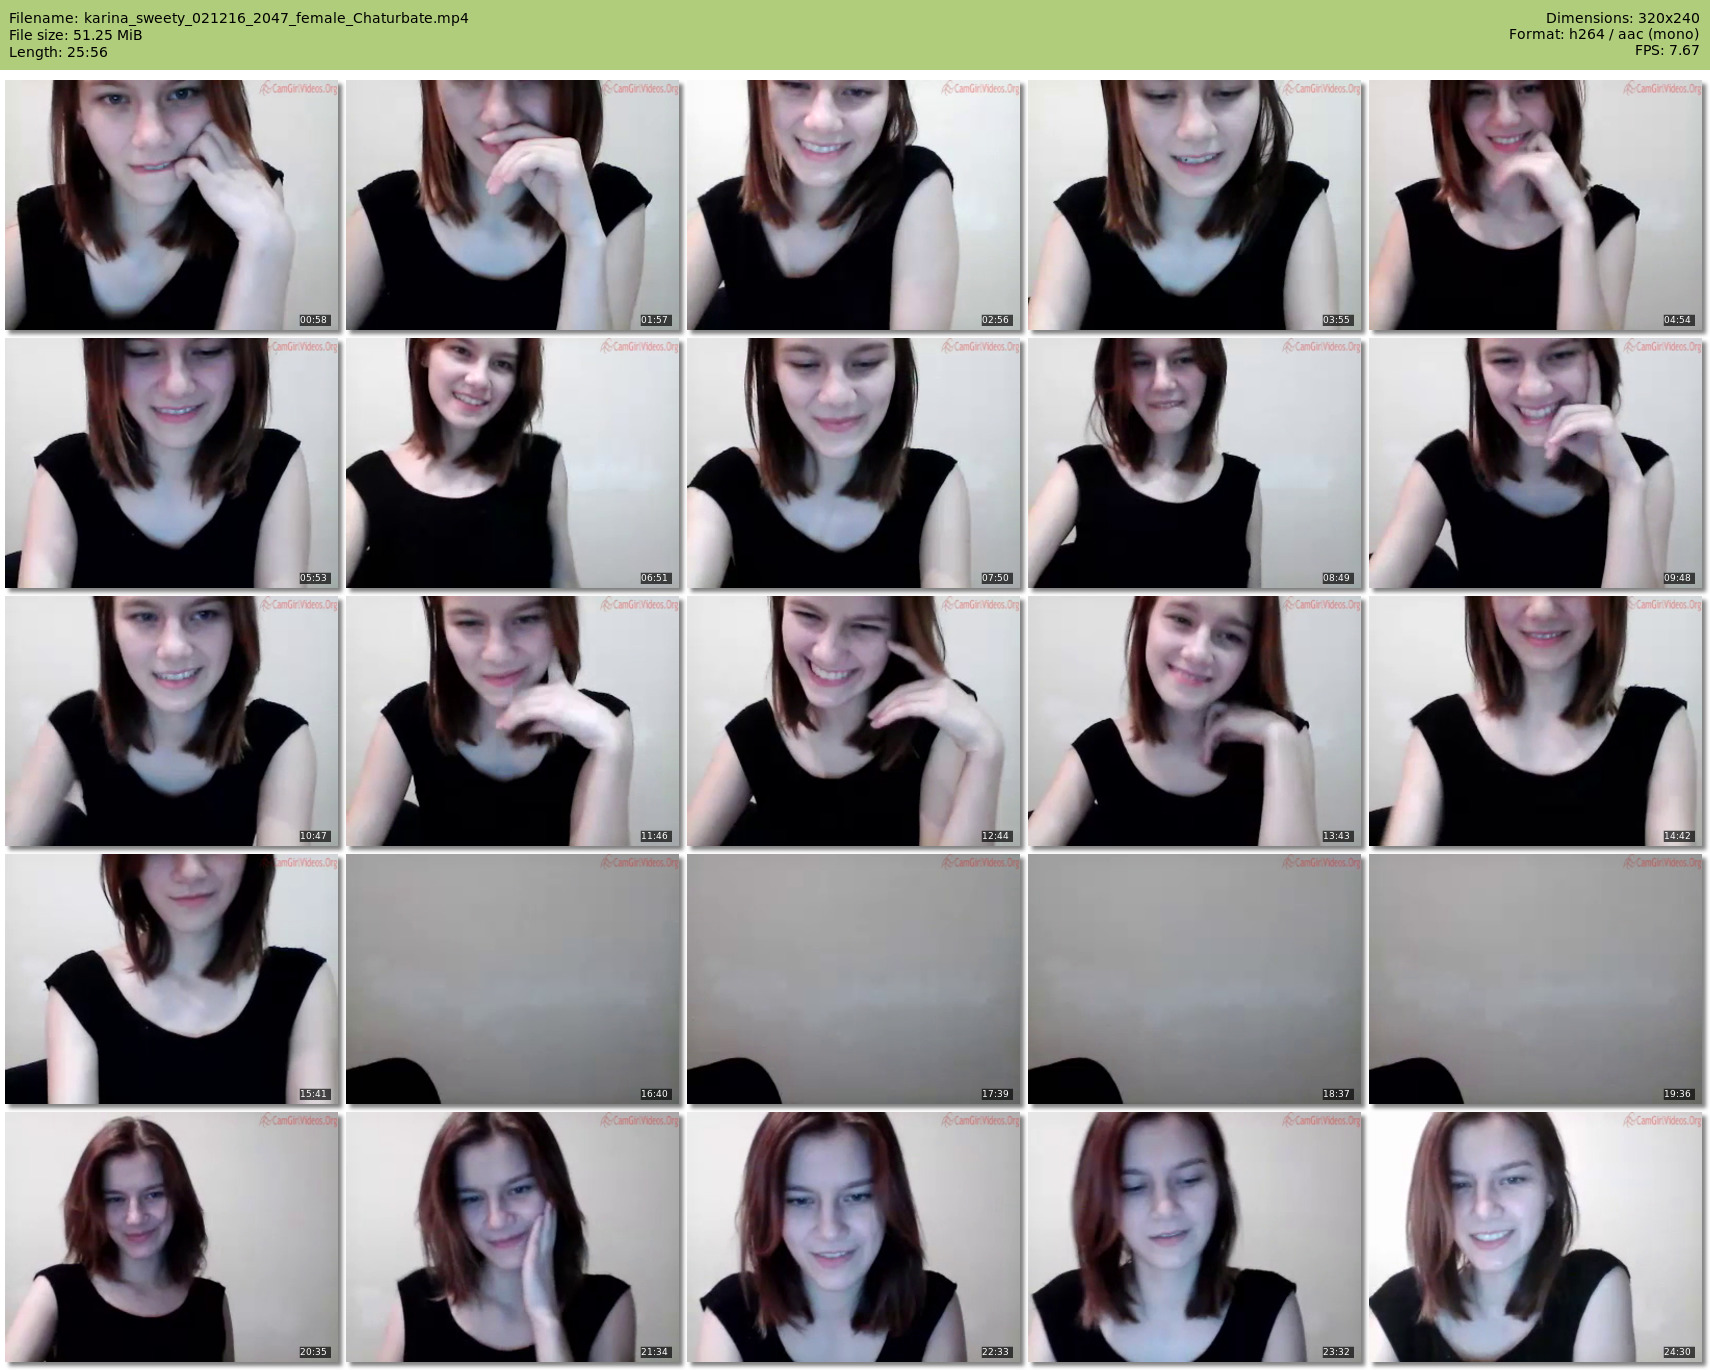1710x1370 pixels.
Task: Click the thumbnail stamped 15:41
Action: point(172,979)
